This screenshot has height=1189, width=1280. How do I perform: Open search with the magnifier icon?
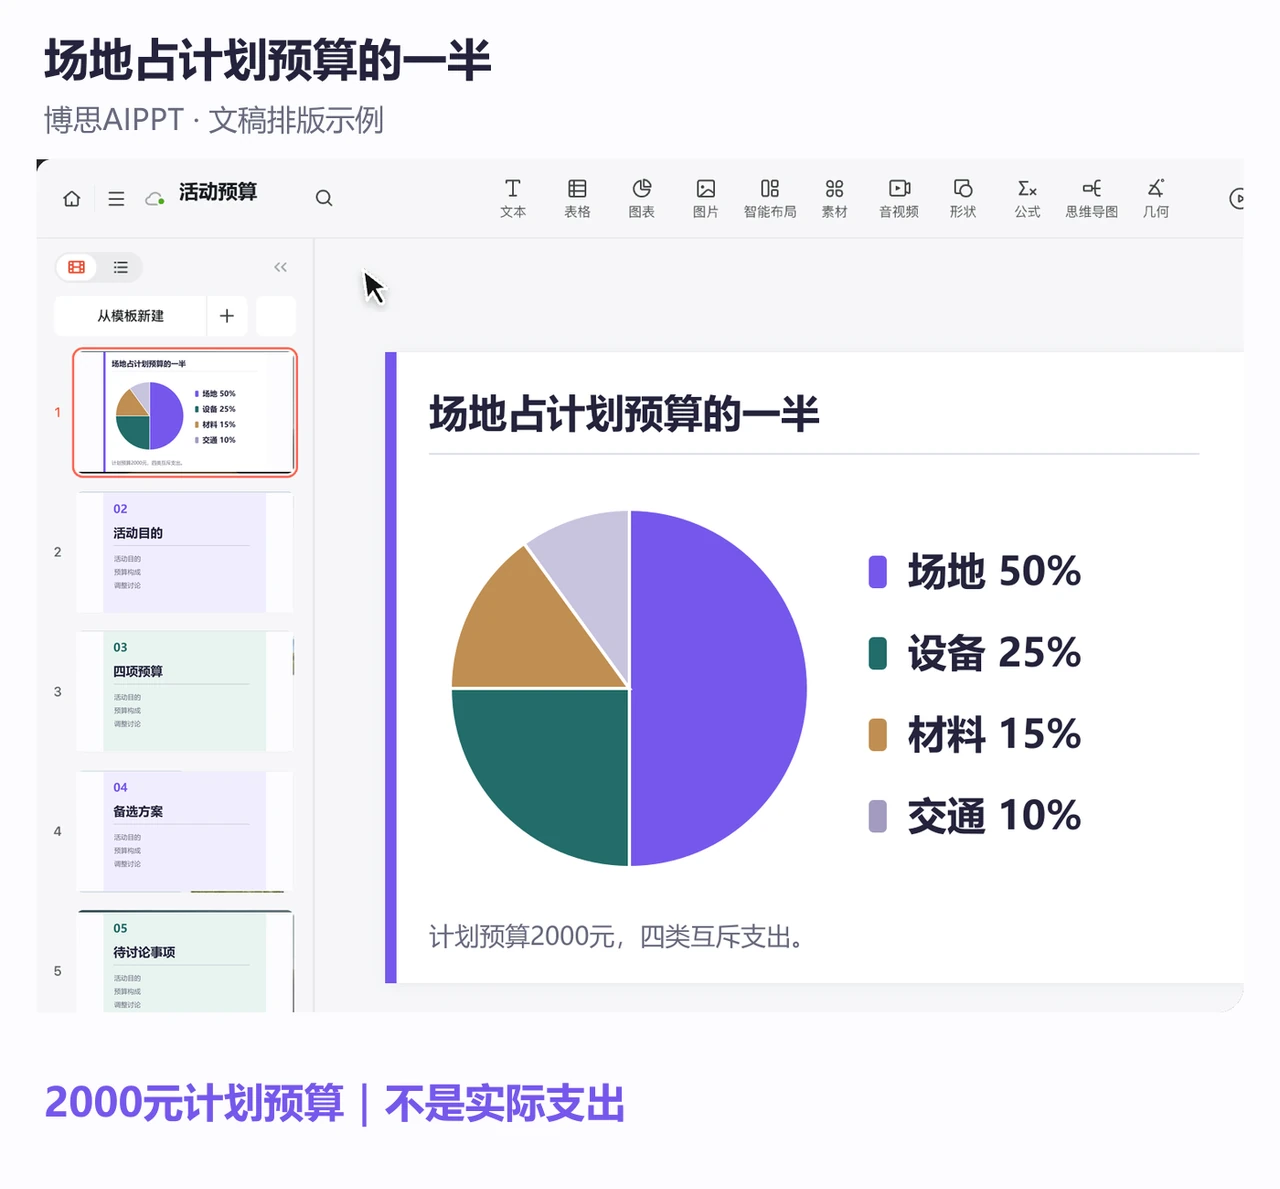pos(324,198)
